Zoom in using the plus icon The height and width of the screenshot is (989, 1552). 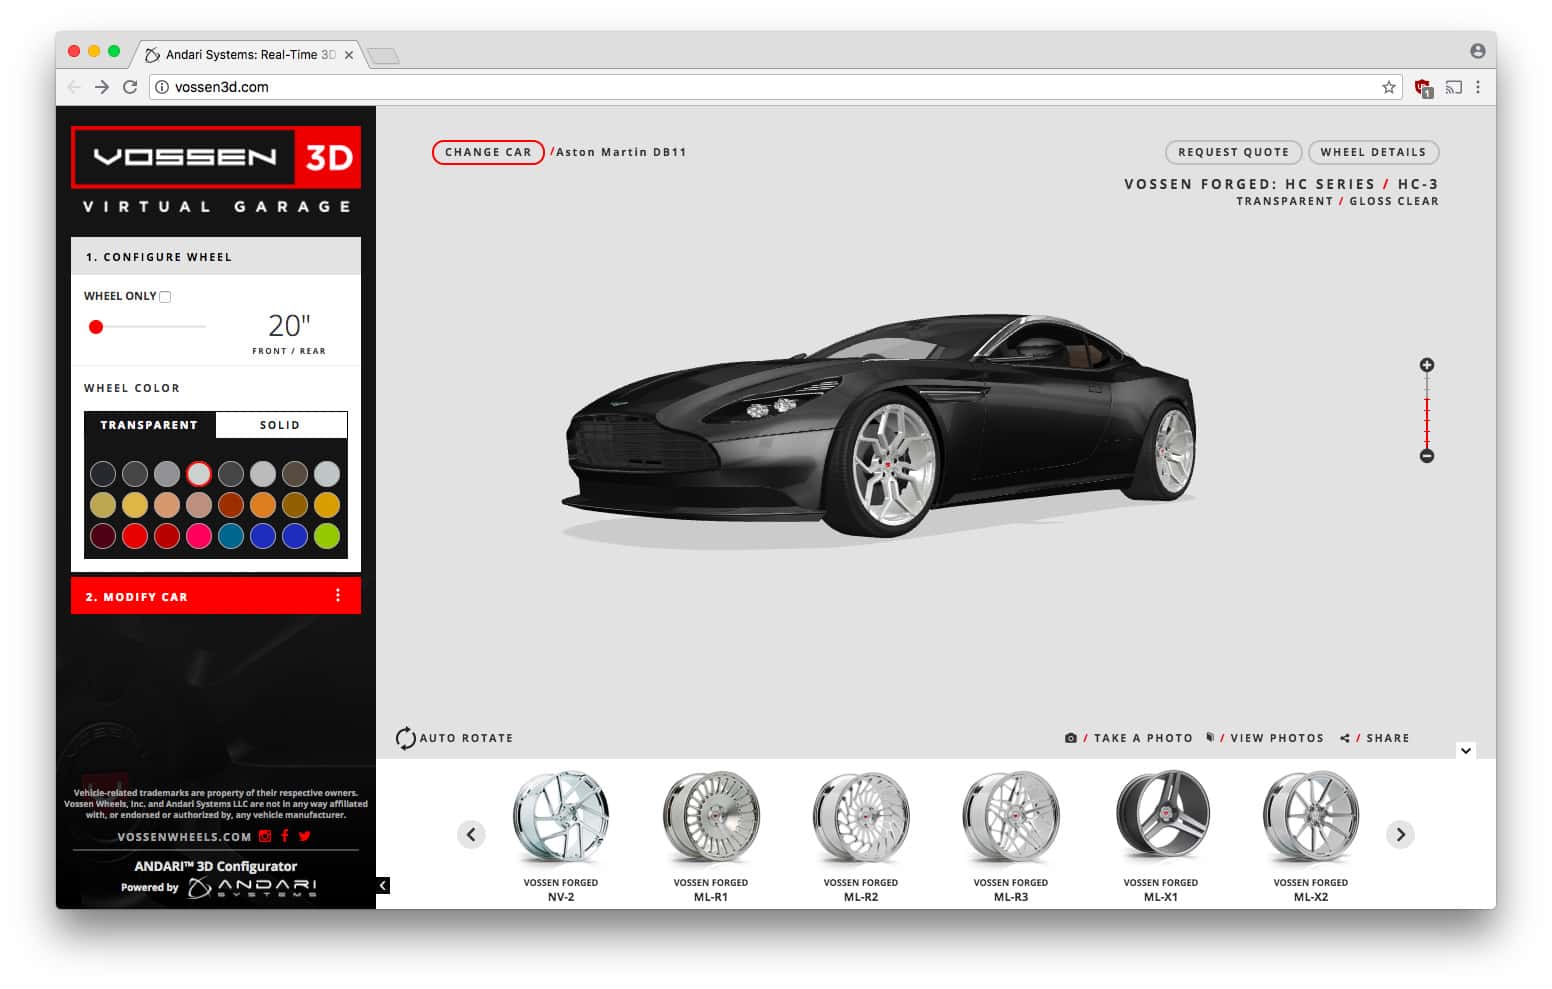click(x=1427, y=365)
